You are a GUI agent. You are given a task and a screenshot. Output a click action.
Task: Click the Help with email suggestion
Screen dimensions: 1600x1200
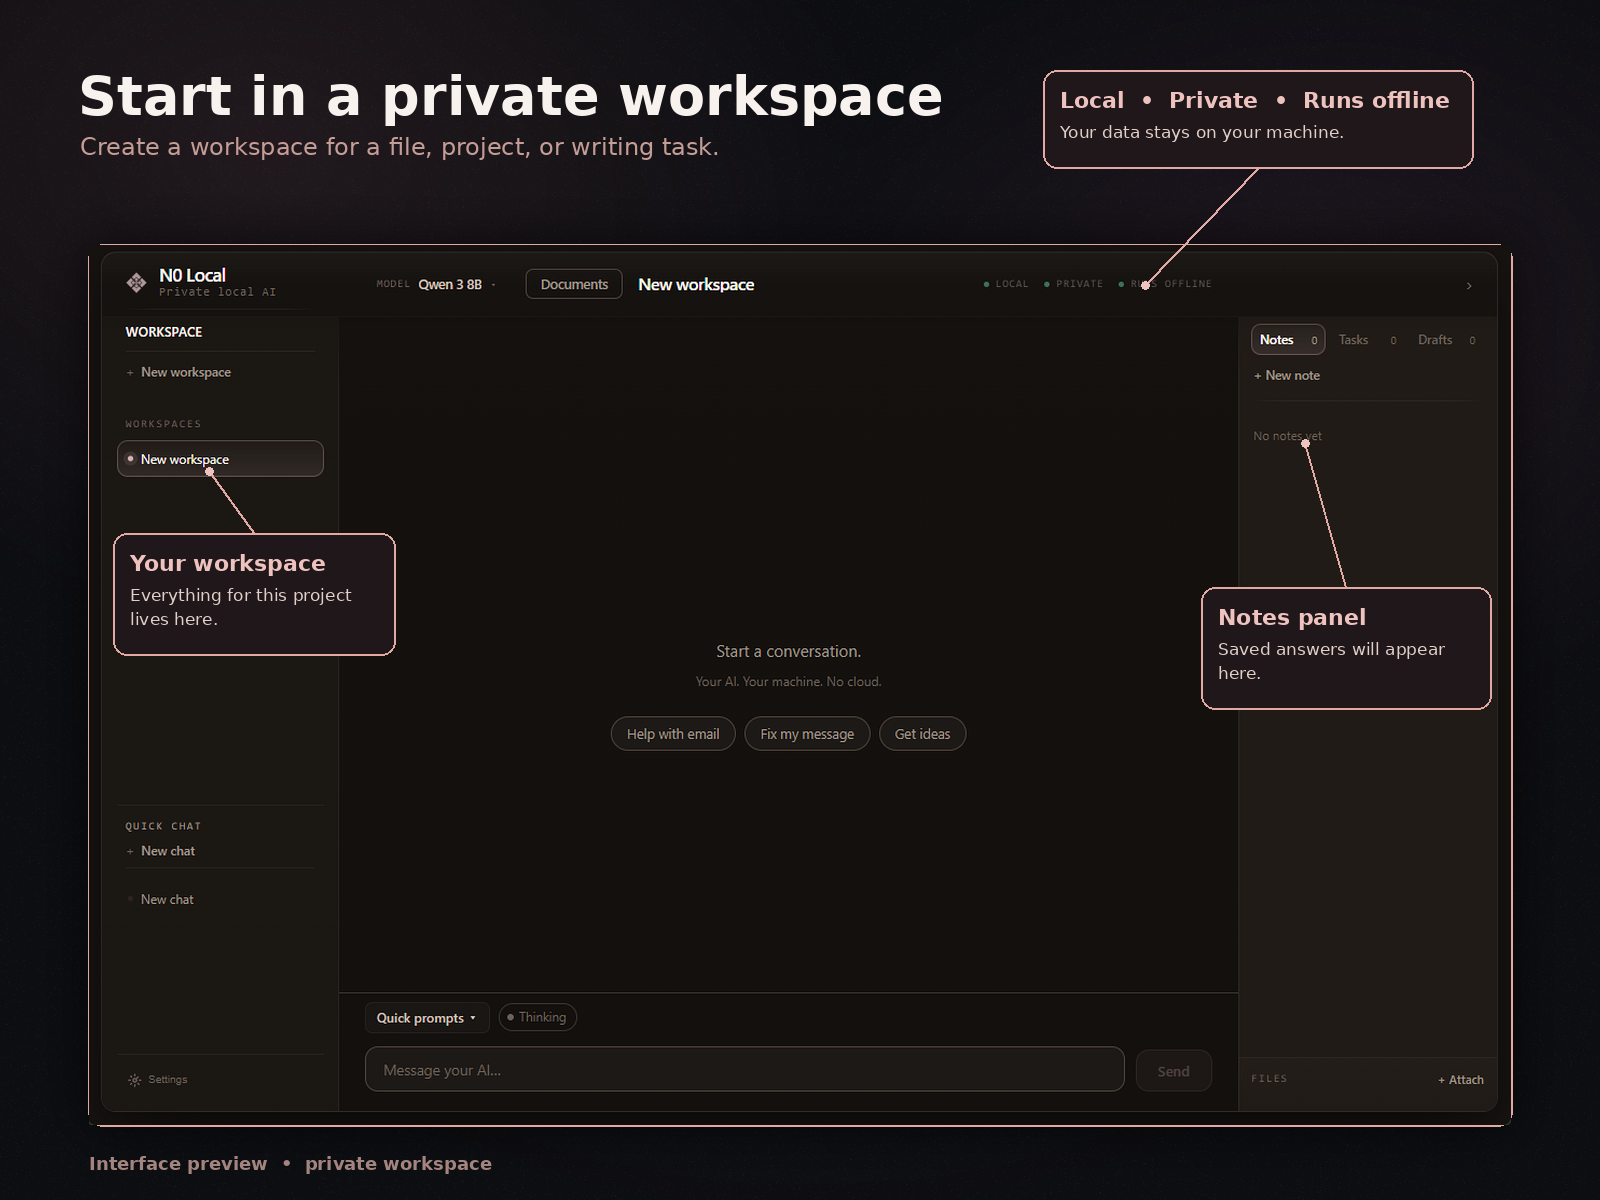(673, 734)
